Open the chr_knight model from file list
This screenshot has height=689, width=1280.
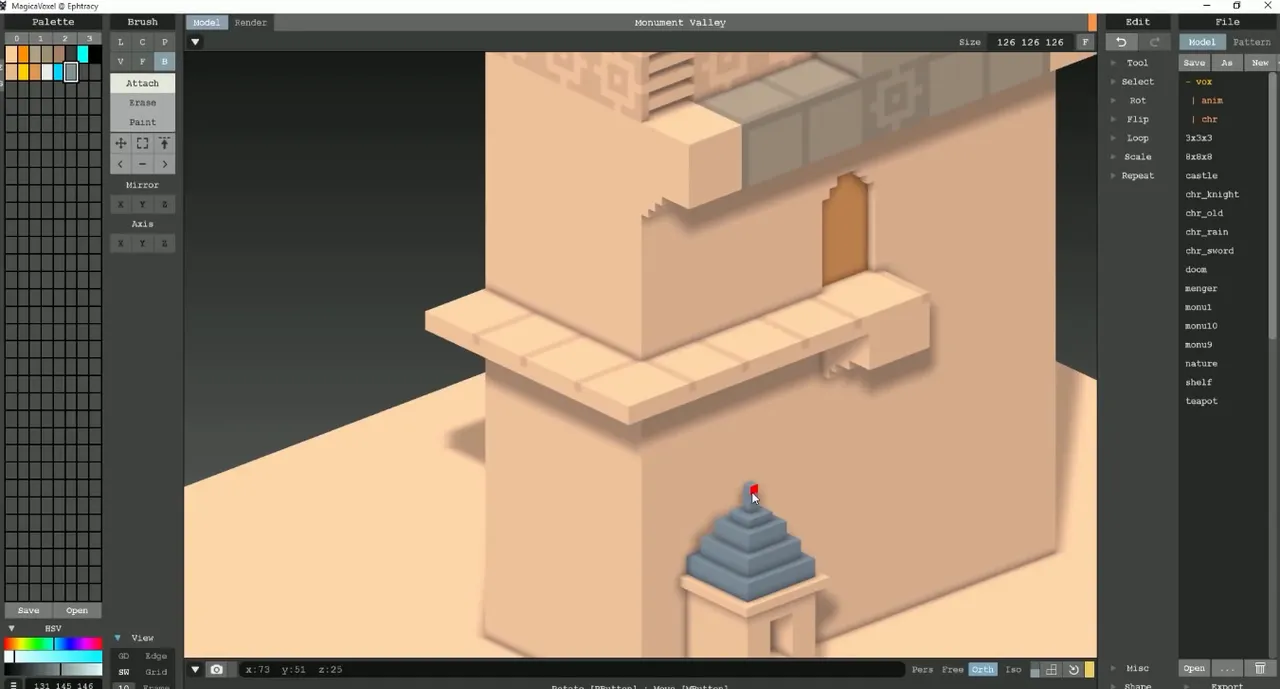[x=1212, y=194]
